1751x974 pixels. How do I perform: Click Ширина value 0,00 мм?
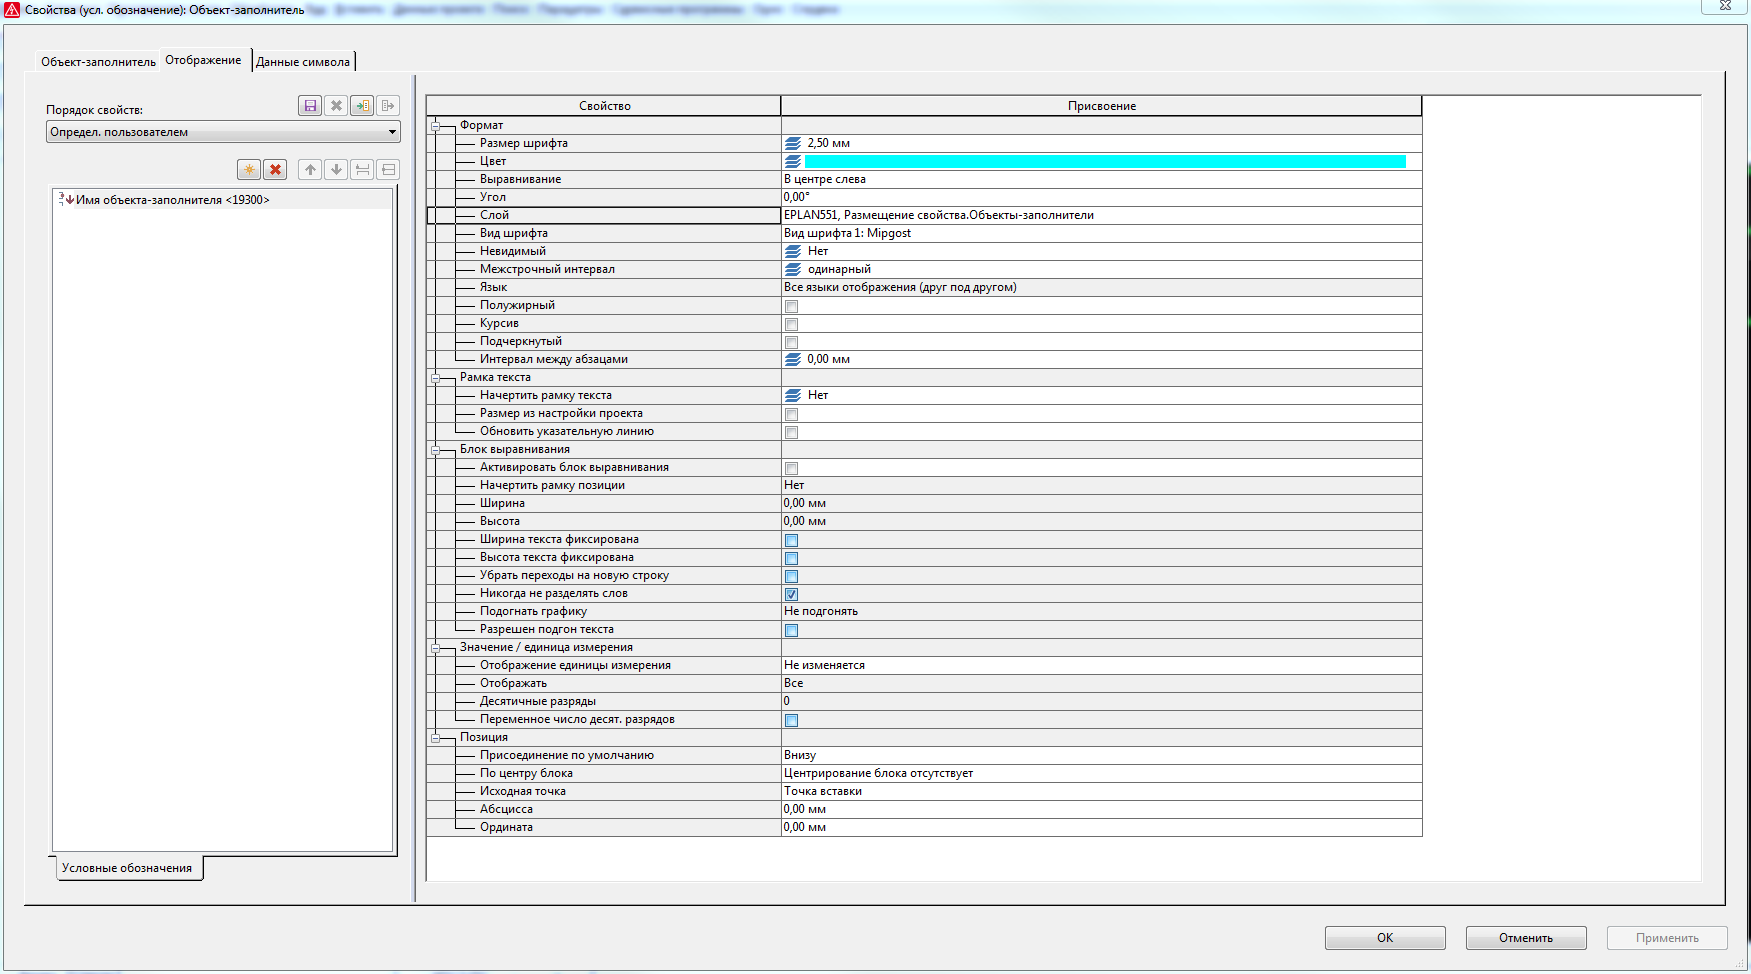1101,503
